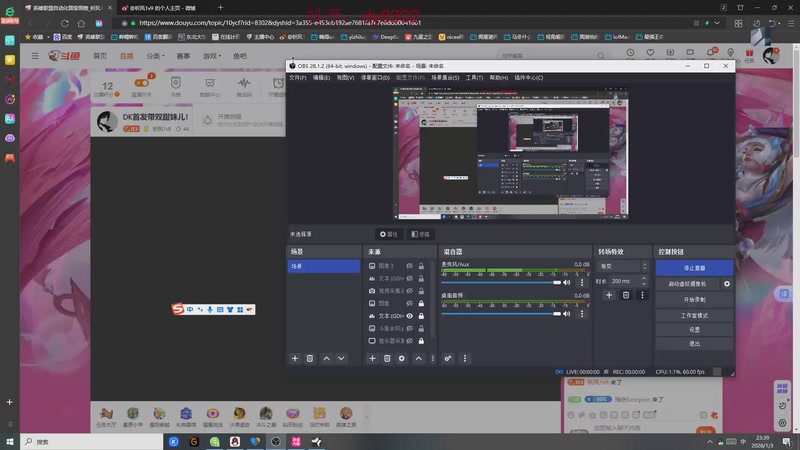Open the Sources panel overflow dots menu

(433, 359)
